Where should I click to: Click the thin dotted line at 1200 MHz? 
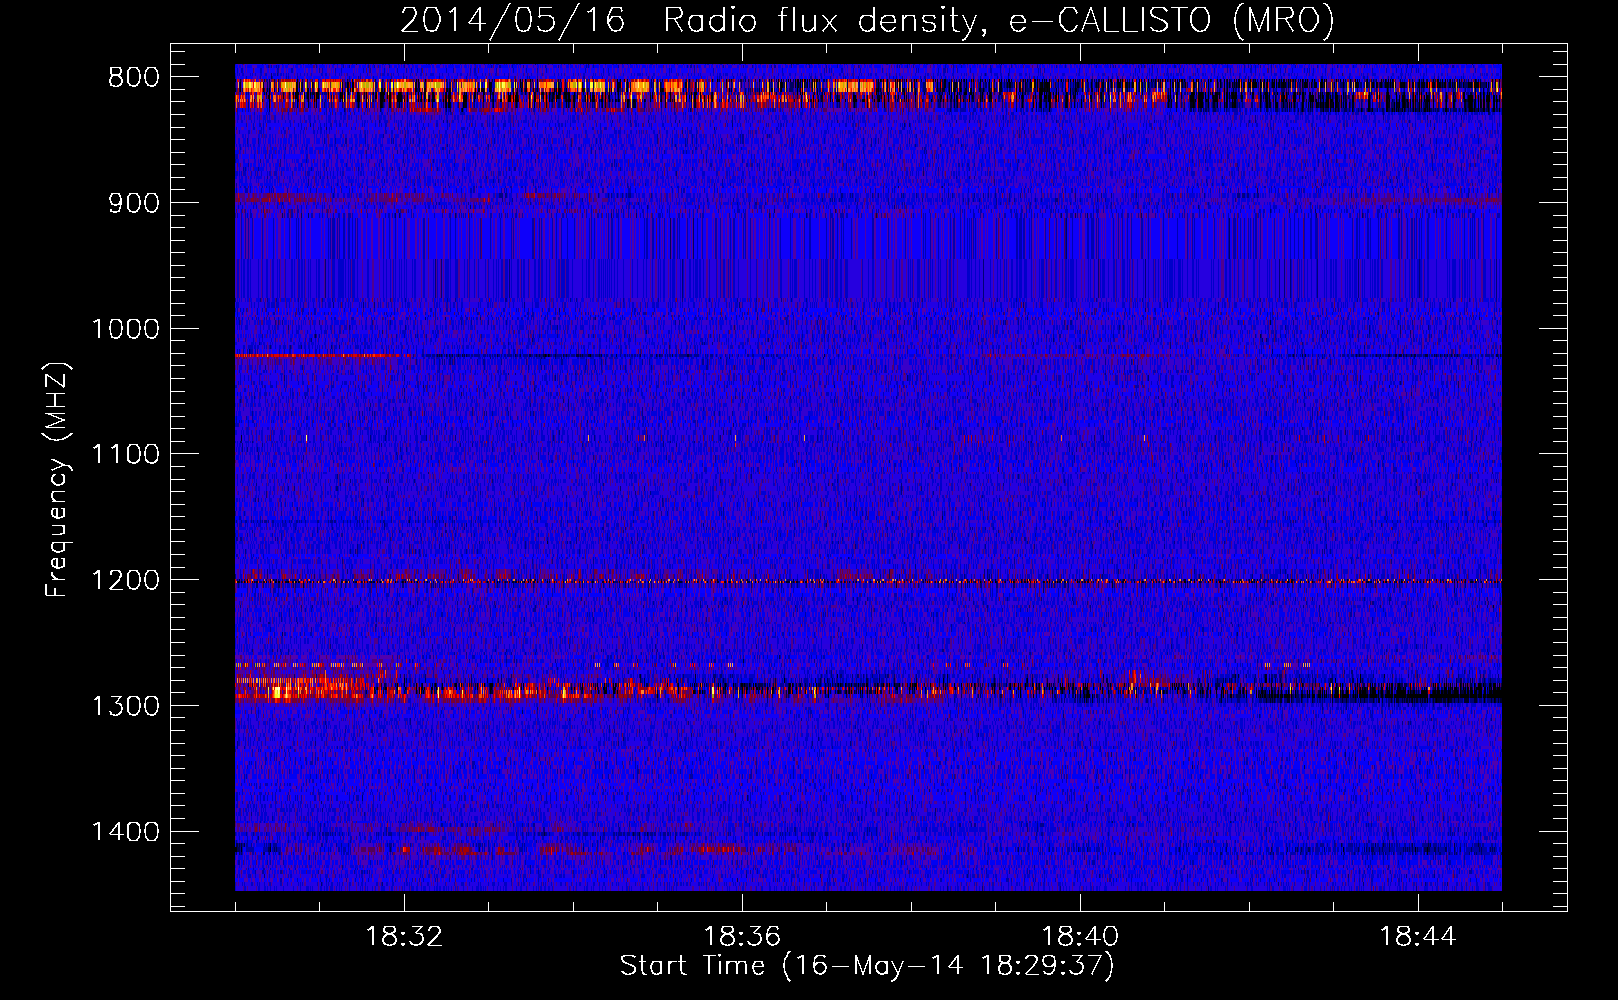coord(868,581)
